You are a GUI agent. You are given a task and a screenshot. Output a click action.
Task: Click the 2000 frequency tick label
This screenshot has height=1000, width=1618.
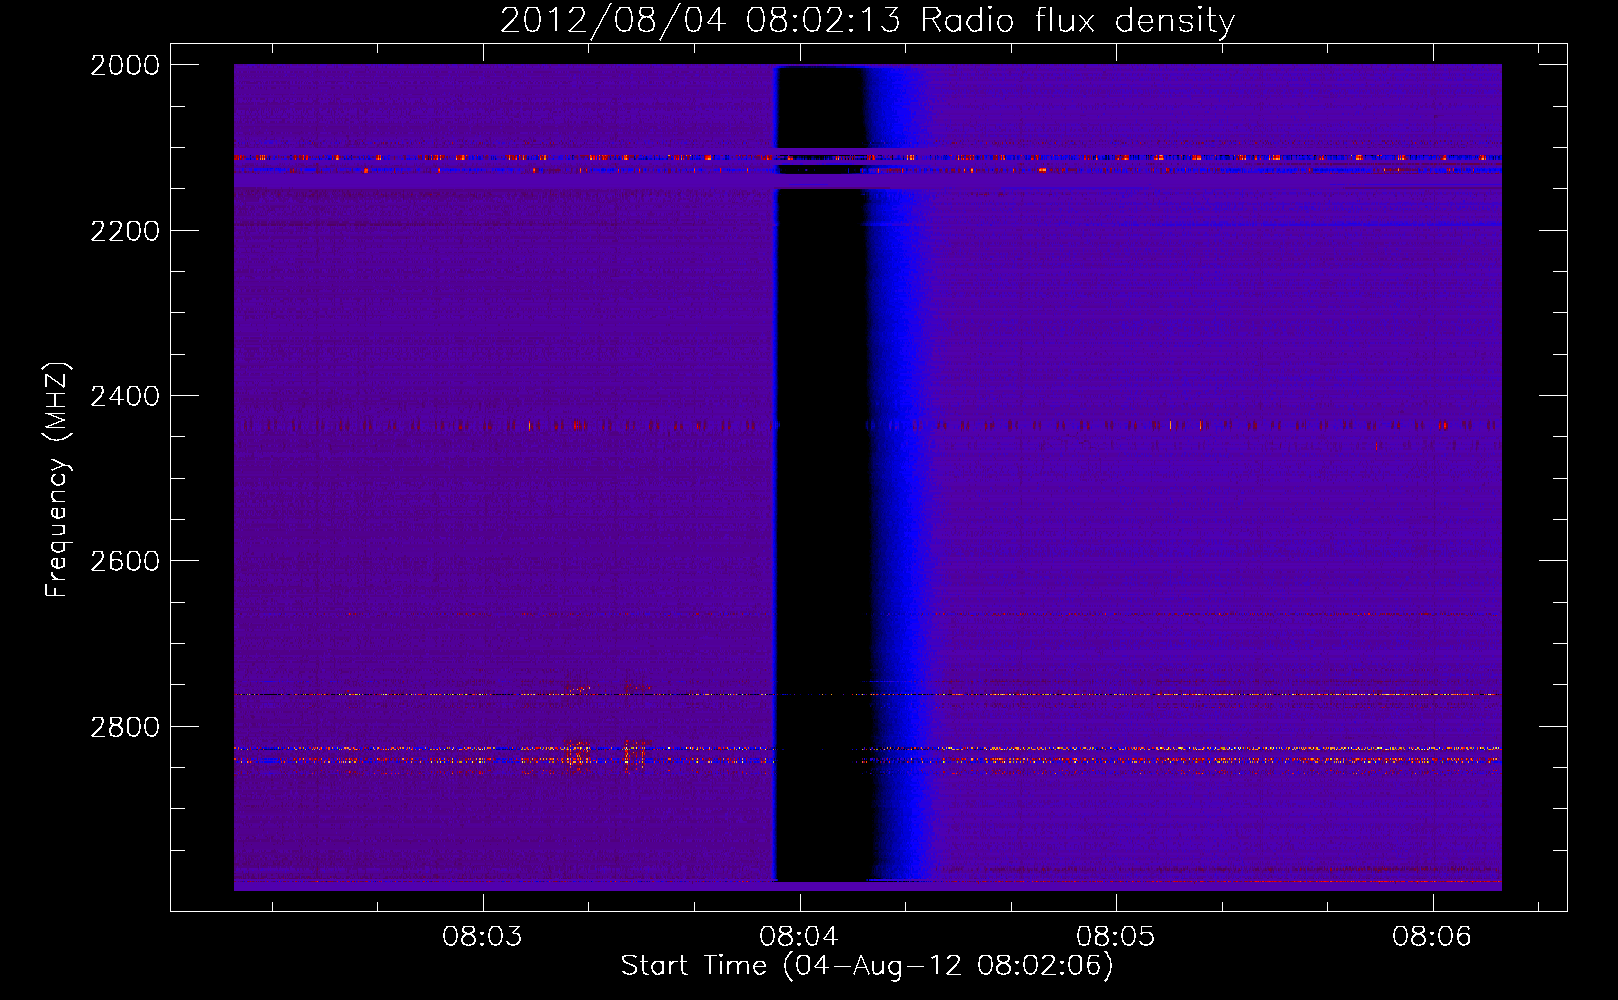(x=125, y=65)
